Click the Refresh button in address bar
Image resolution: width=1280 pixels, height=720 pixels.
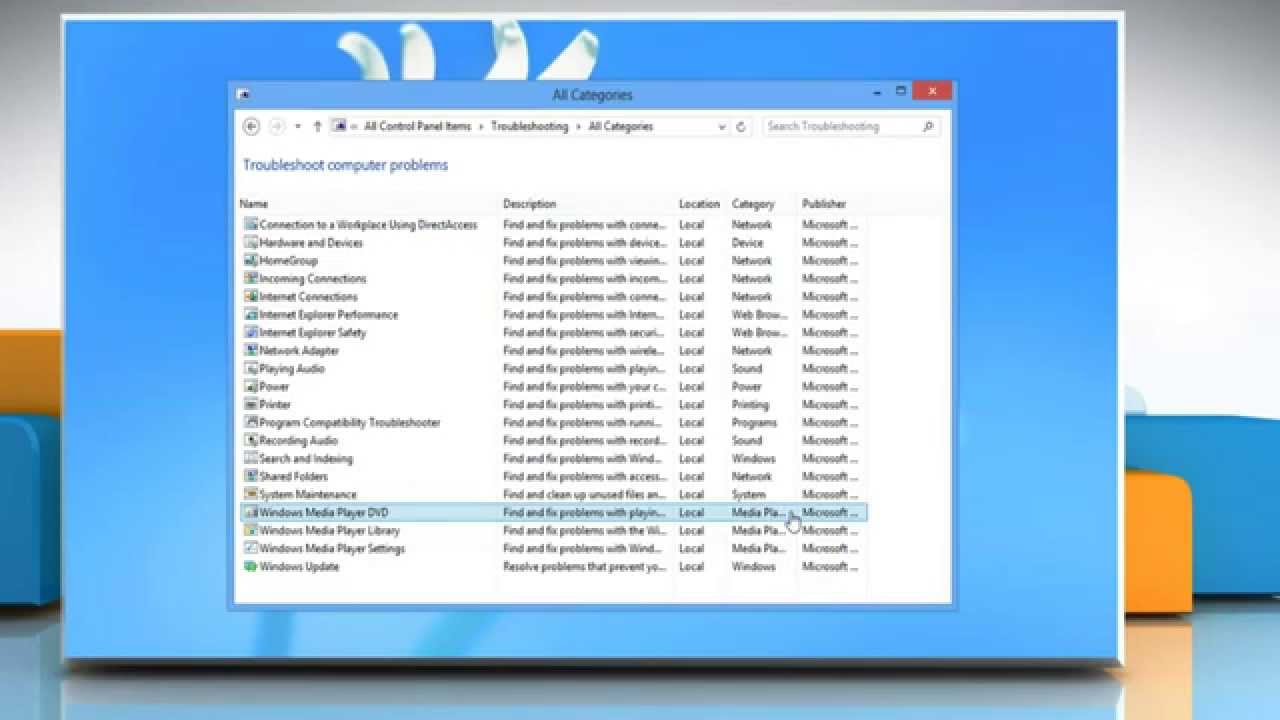[x=741, y=127]
